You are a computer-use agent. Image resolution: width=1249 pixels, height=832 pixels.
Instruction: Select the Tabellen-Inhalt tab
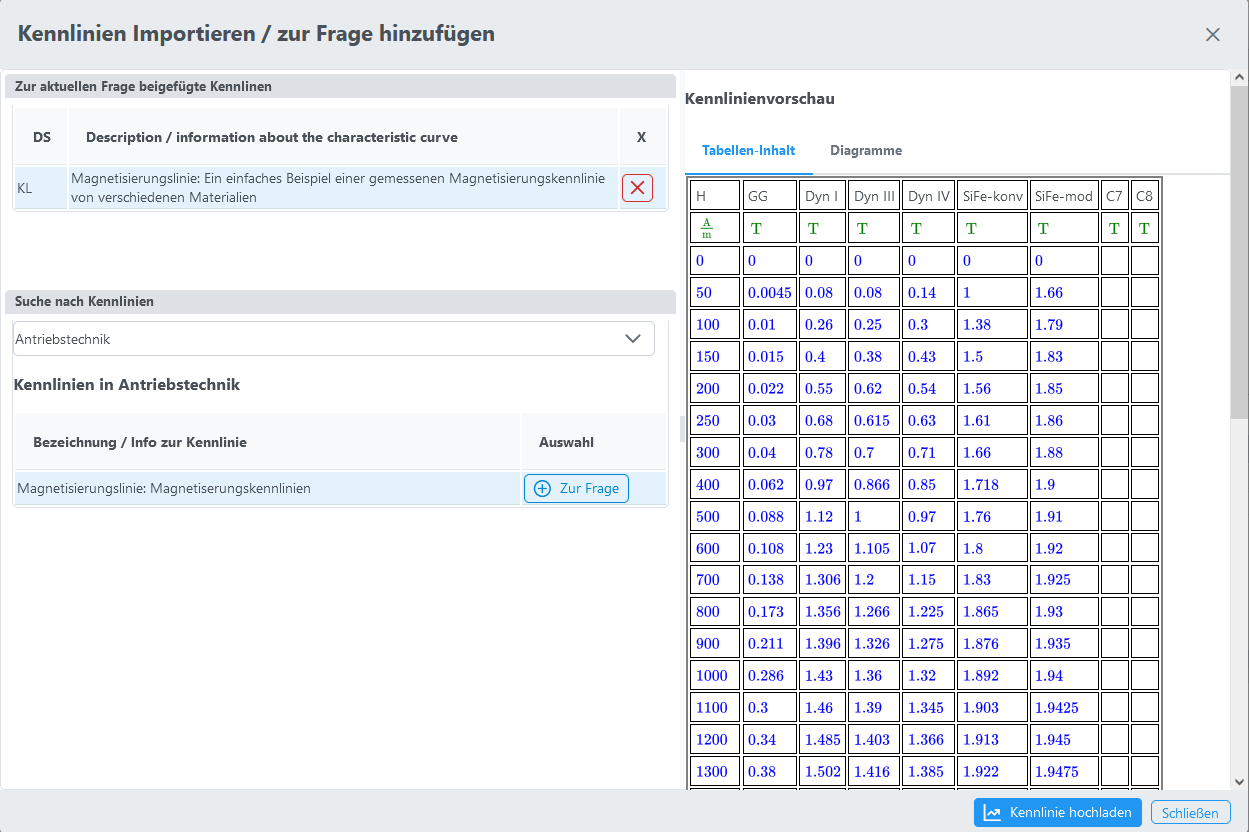click(748, 151)
